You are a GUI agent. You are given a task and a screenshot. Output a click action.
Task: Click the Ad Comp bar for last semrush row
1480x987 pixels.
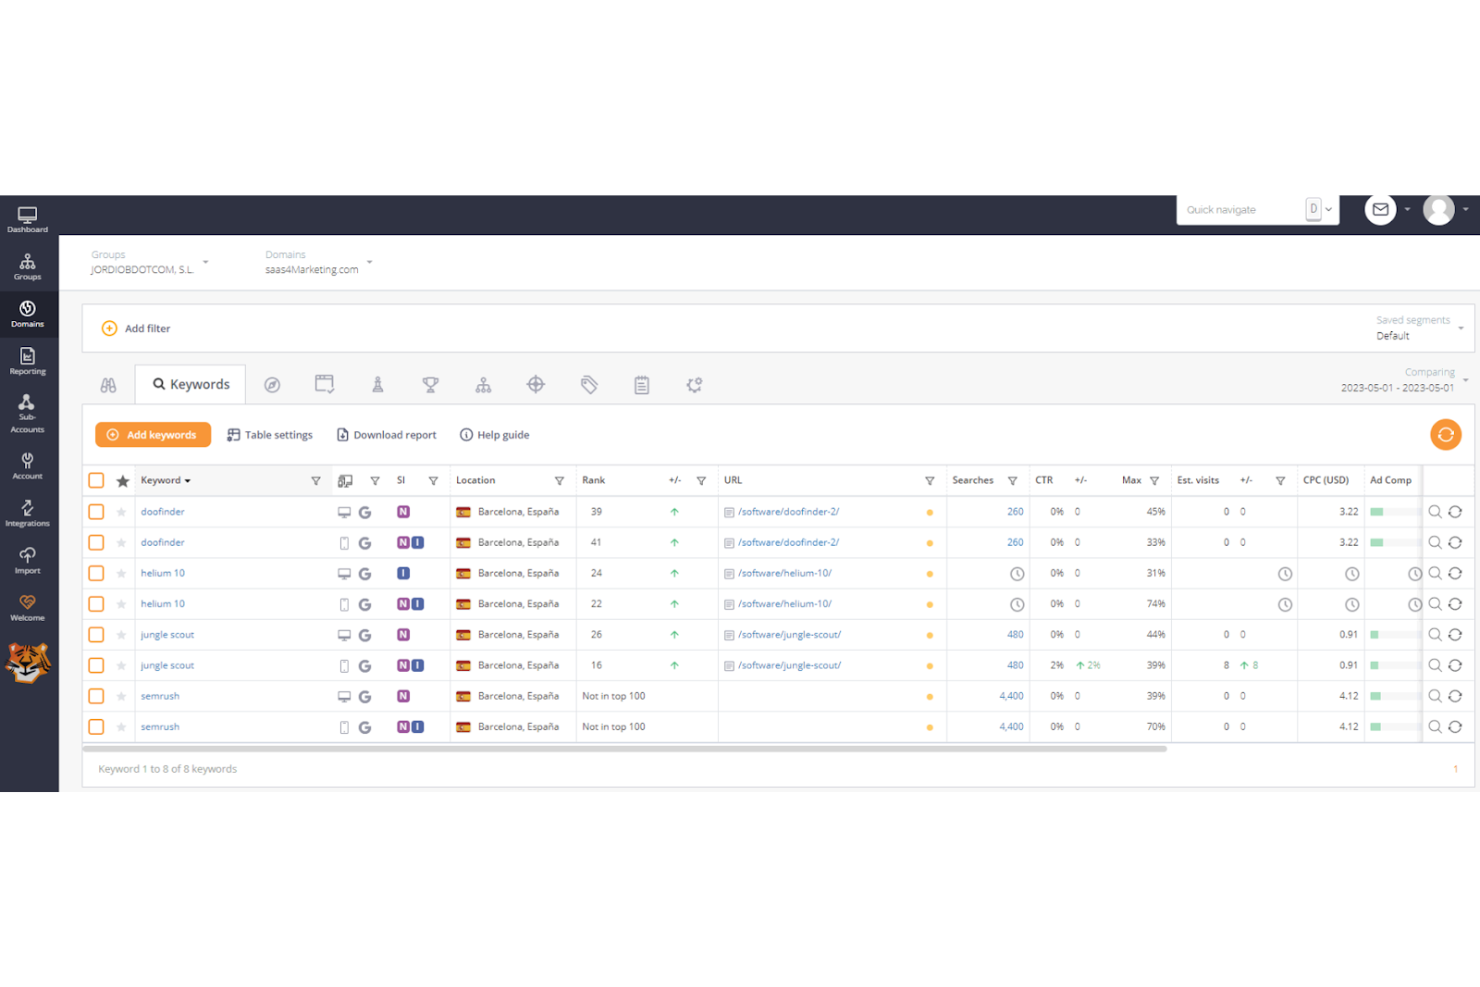click(1395, 727)
